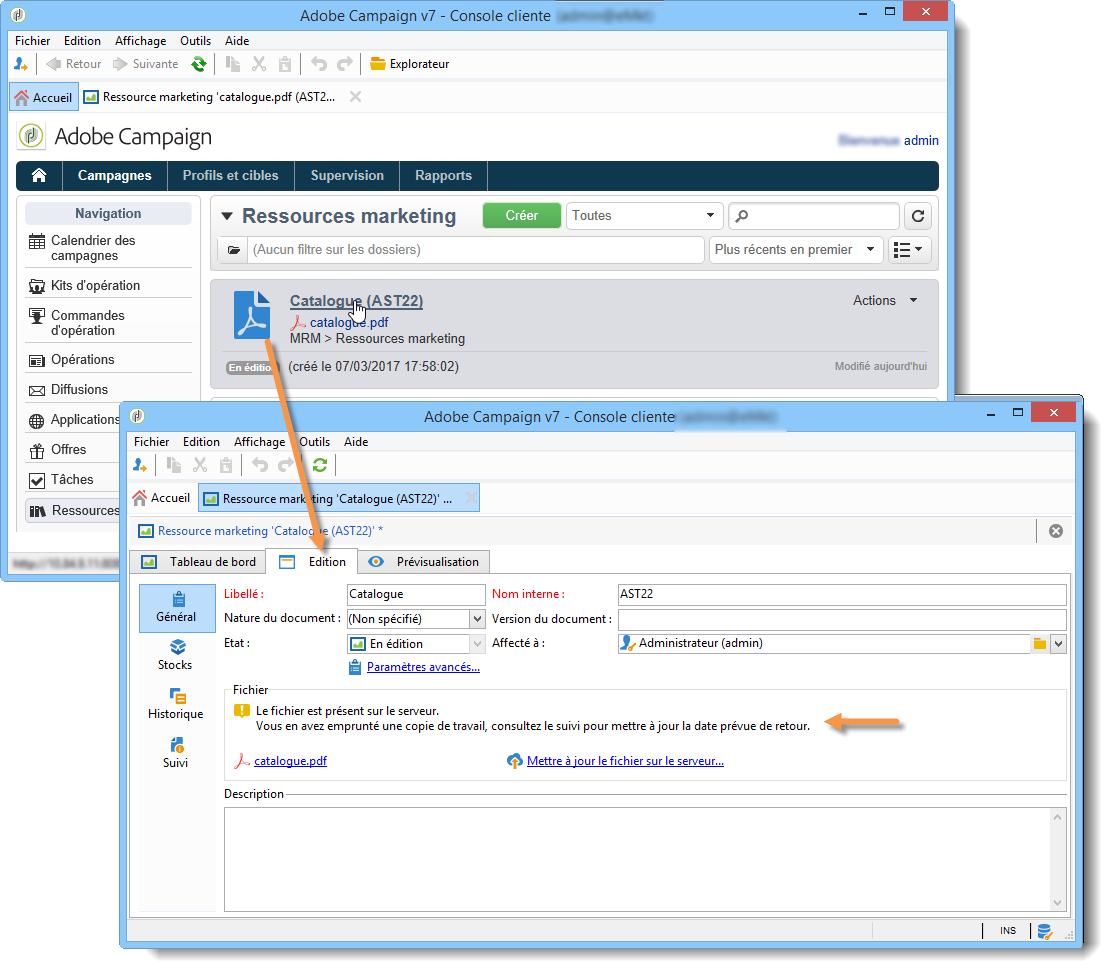
Task: Select the Suivi section icon
Action: point(177,753)
